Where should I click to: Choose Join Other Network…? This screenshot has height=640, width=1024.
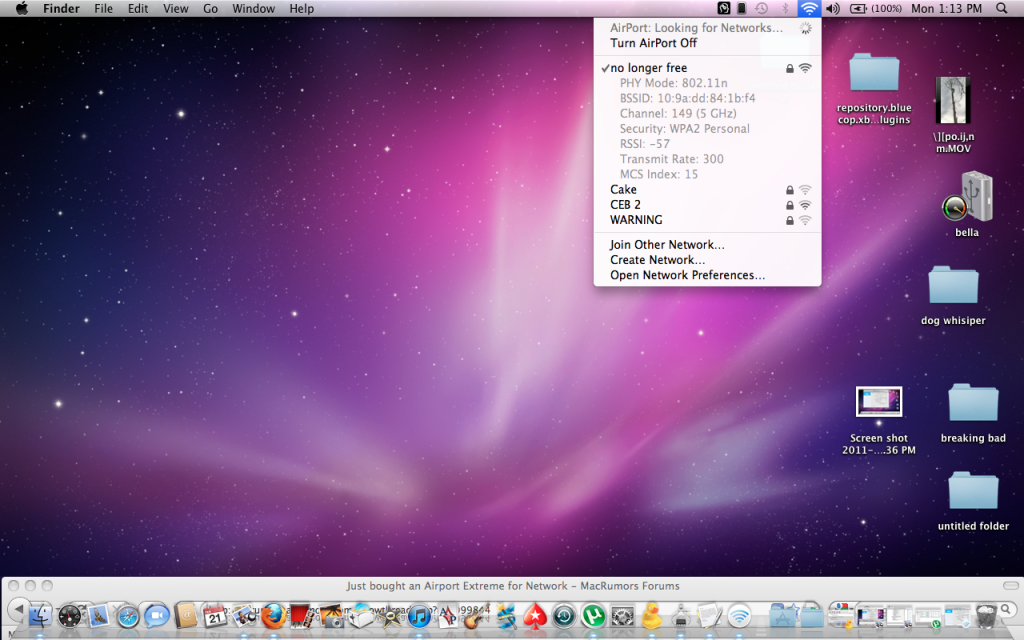(707, 245)
